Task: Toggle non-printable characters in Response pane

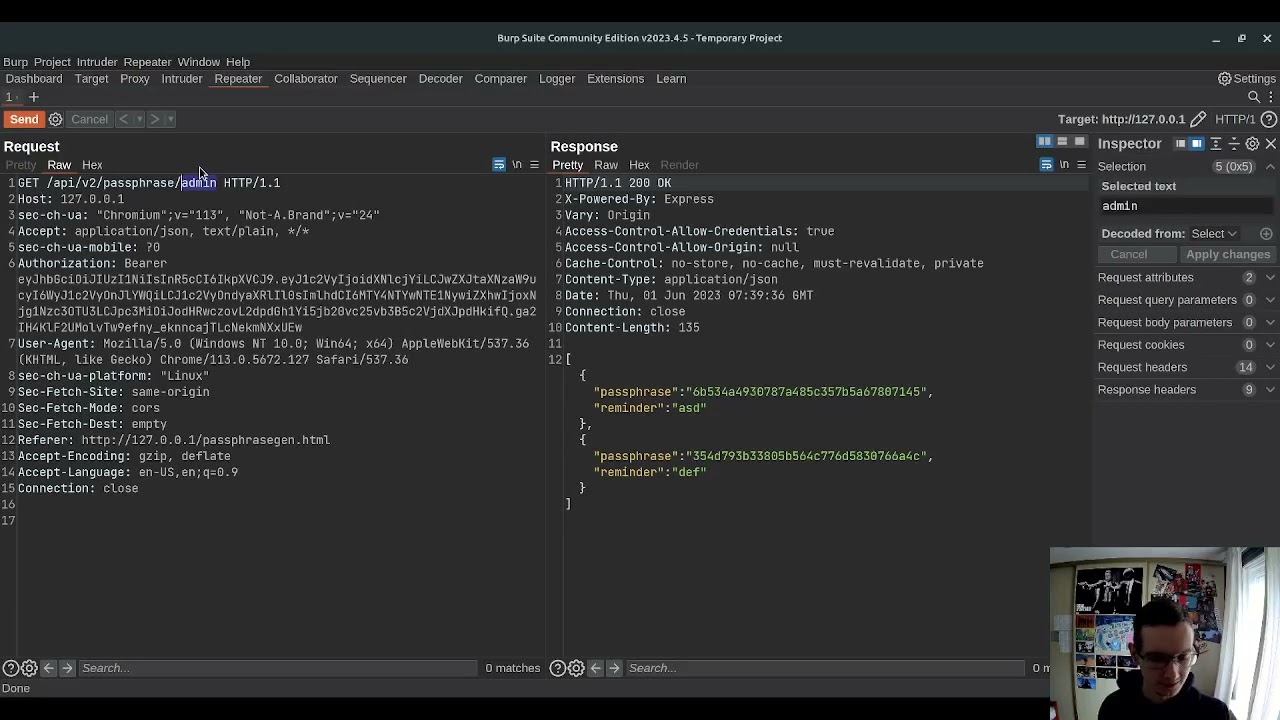Action: coord(1064,165)
